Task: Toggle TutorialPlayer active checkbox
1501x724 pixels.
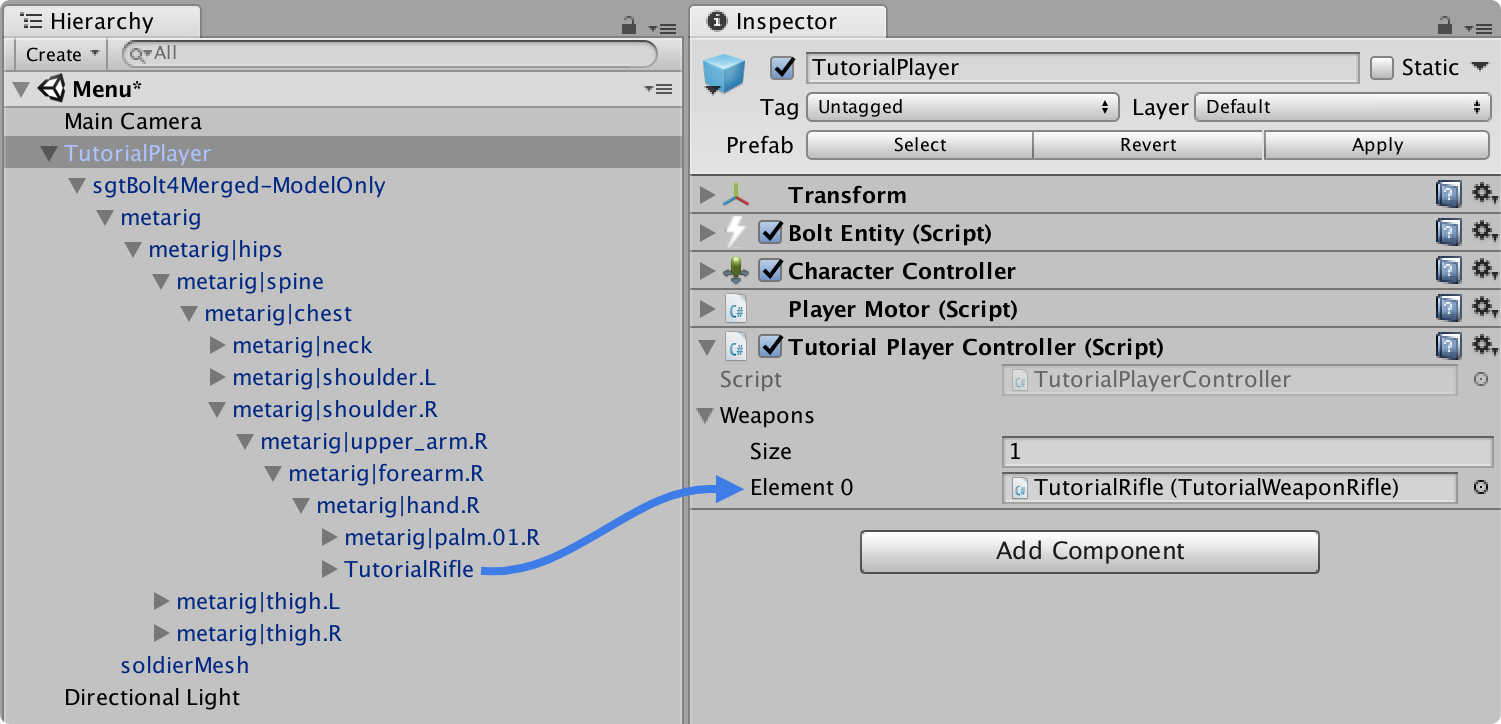Action: tap(782, 68)
